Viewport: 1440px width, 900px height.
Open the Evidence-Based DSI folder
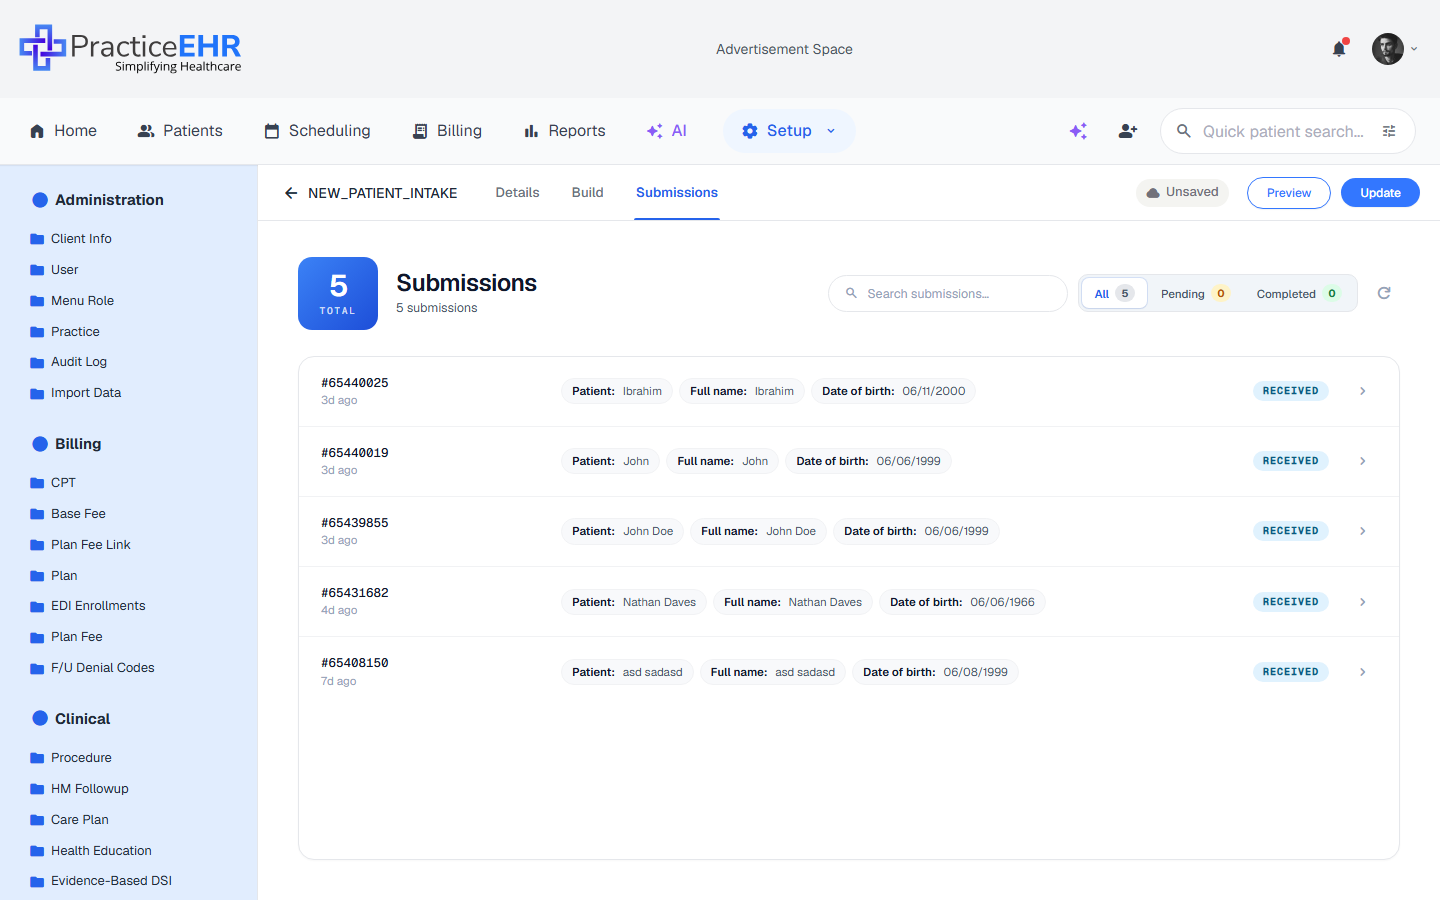click(101, 881)
